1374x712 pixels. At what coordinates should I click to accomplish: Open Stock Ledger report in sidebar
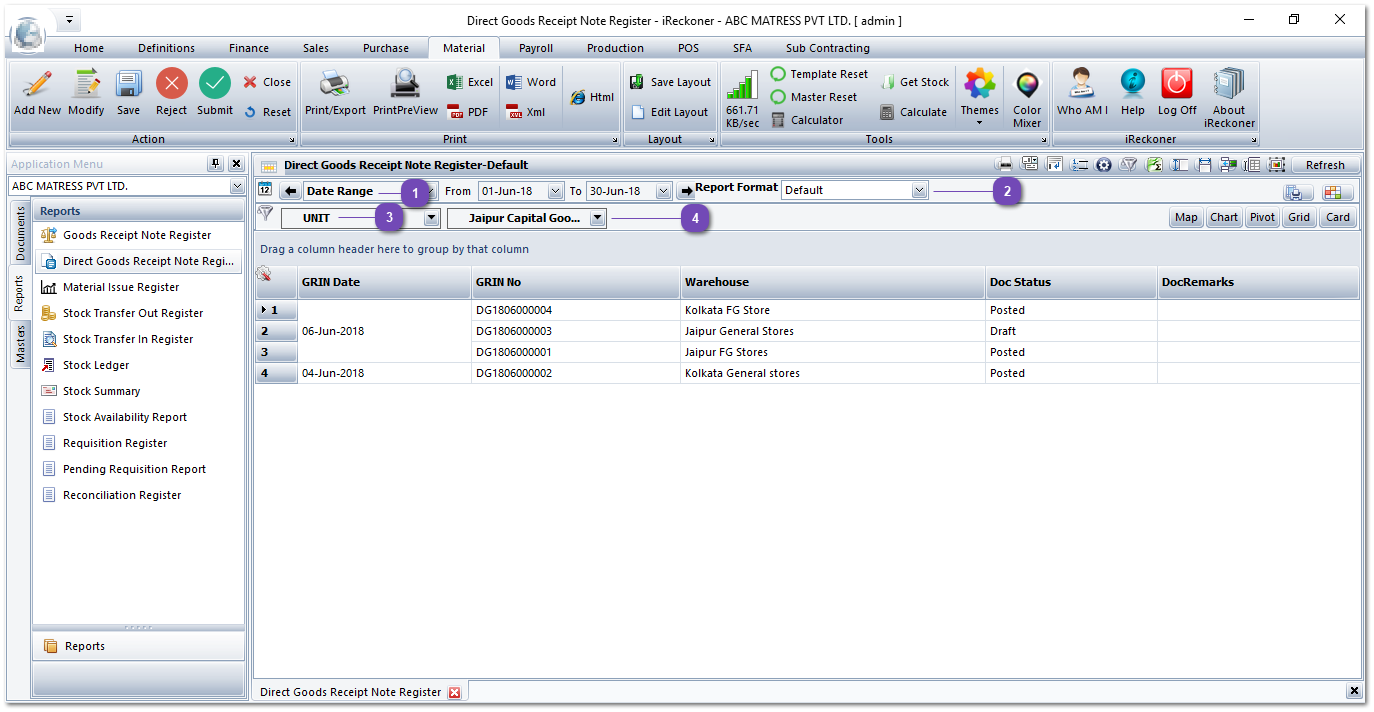tap(96, 365)
